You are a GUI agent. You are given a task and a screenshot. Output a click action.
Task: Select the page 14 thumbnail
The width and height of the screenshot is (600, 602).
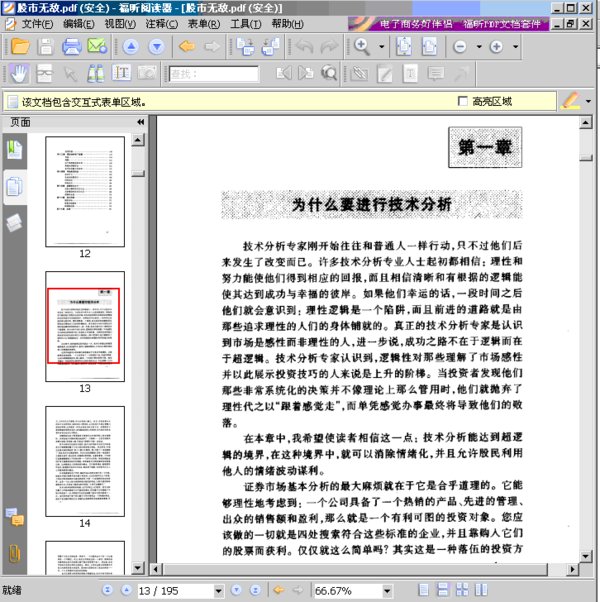pos(85,461)
